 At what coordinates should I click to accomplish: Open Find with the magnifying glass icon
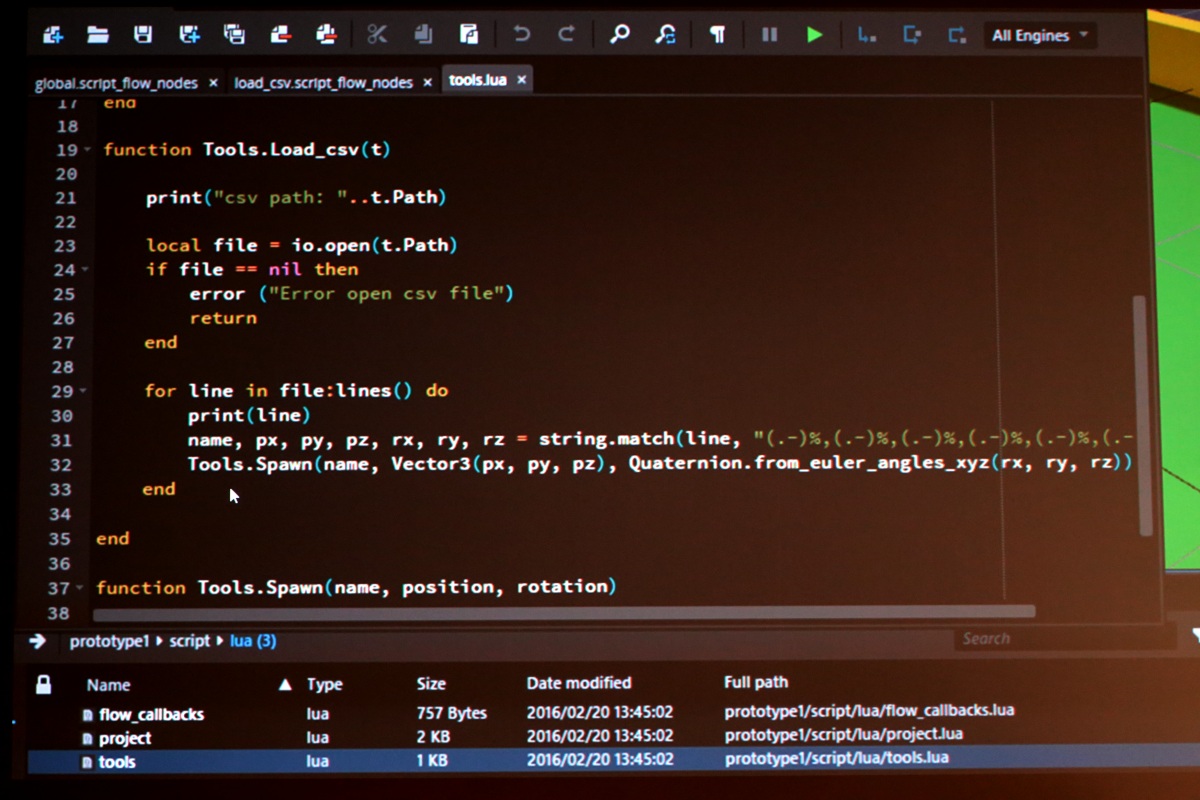(620, 35)
